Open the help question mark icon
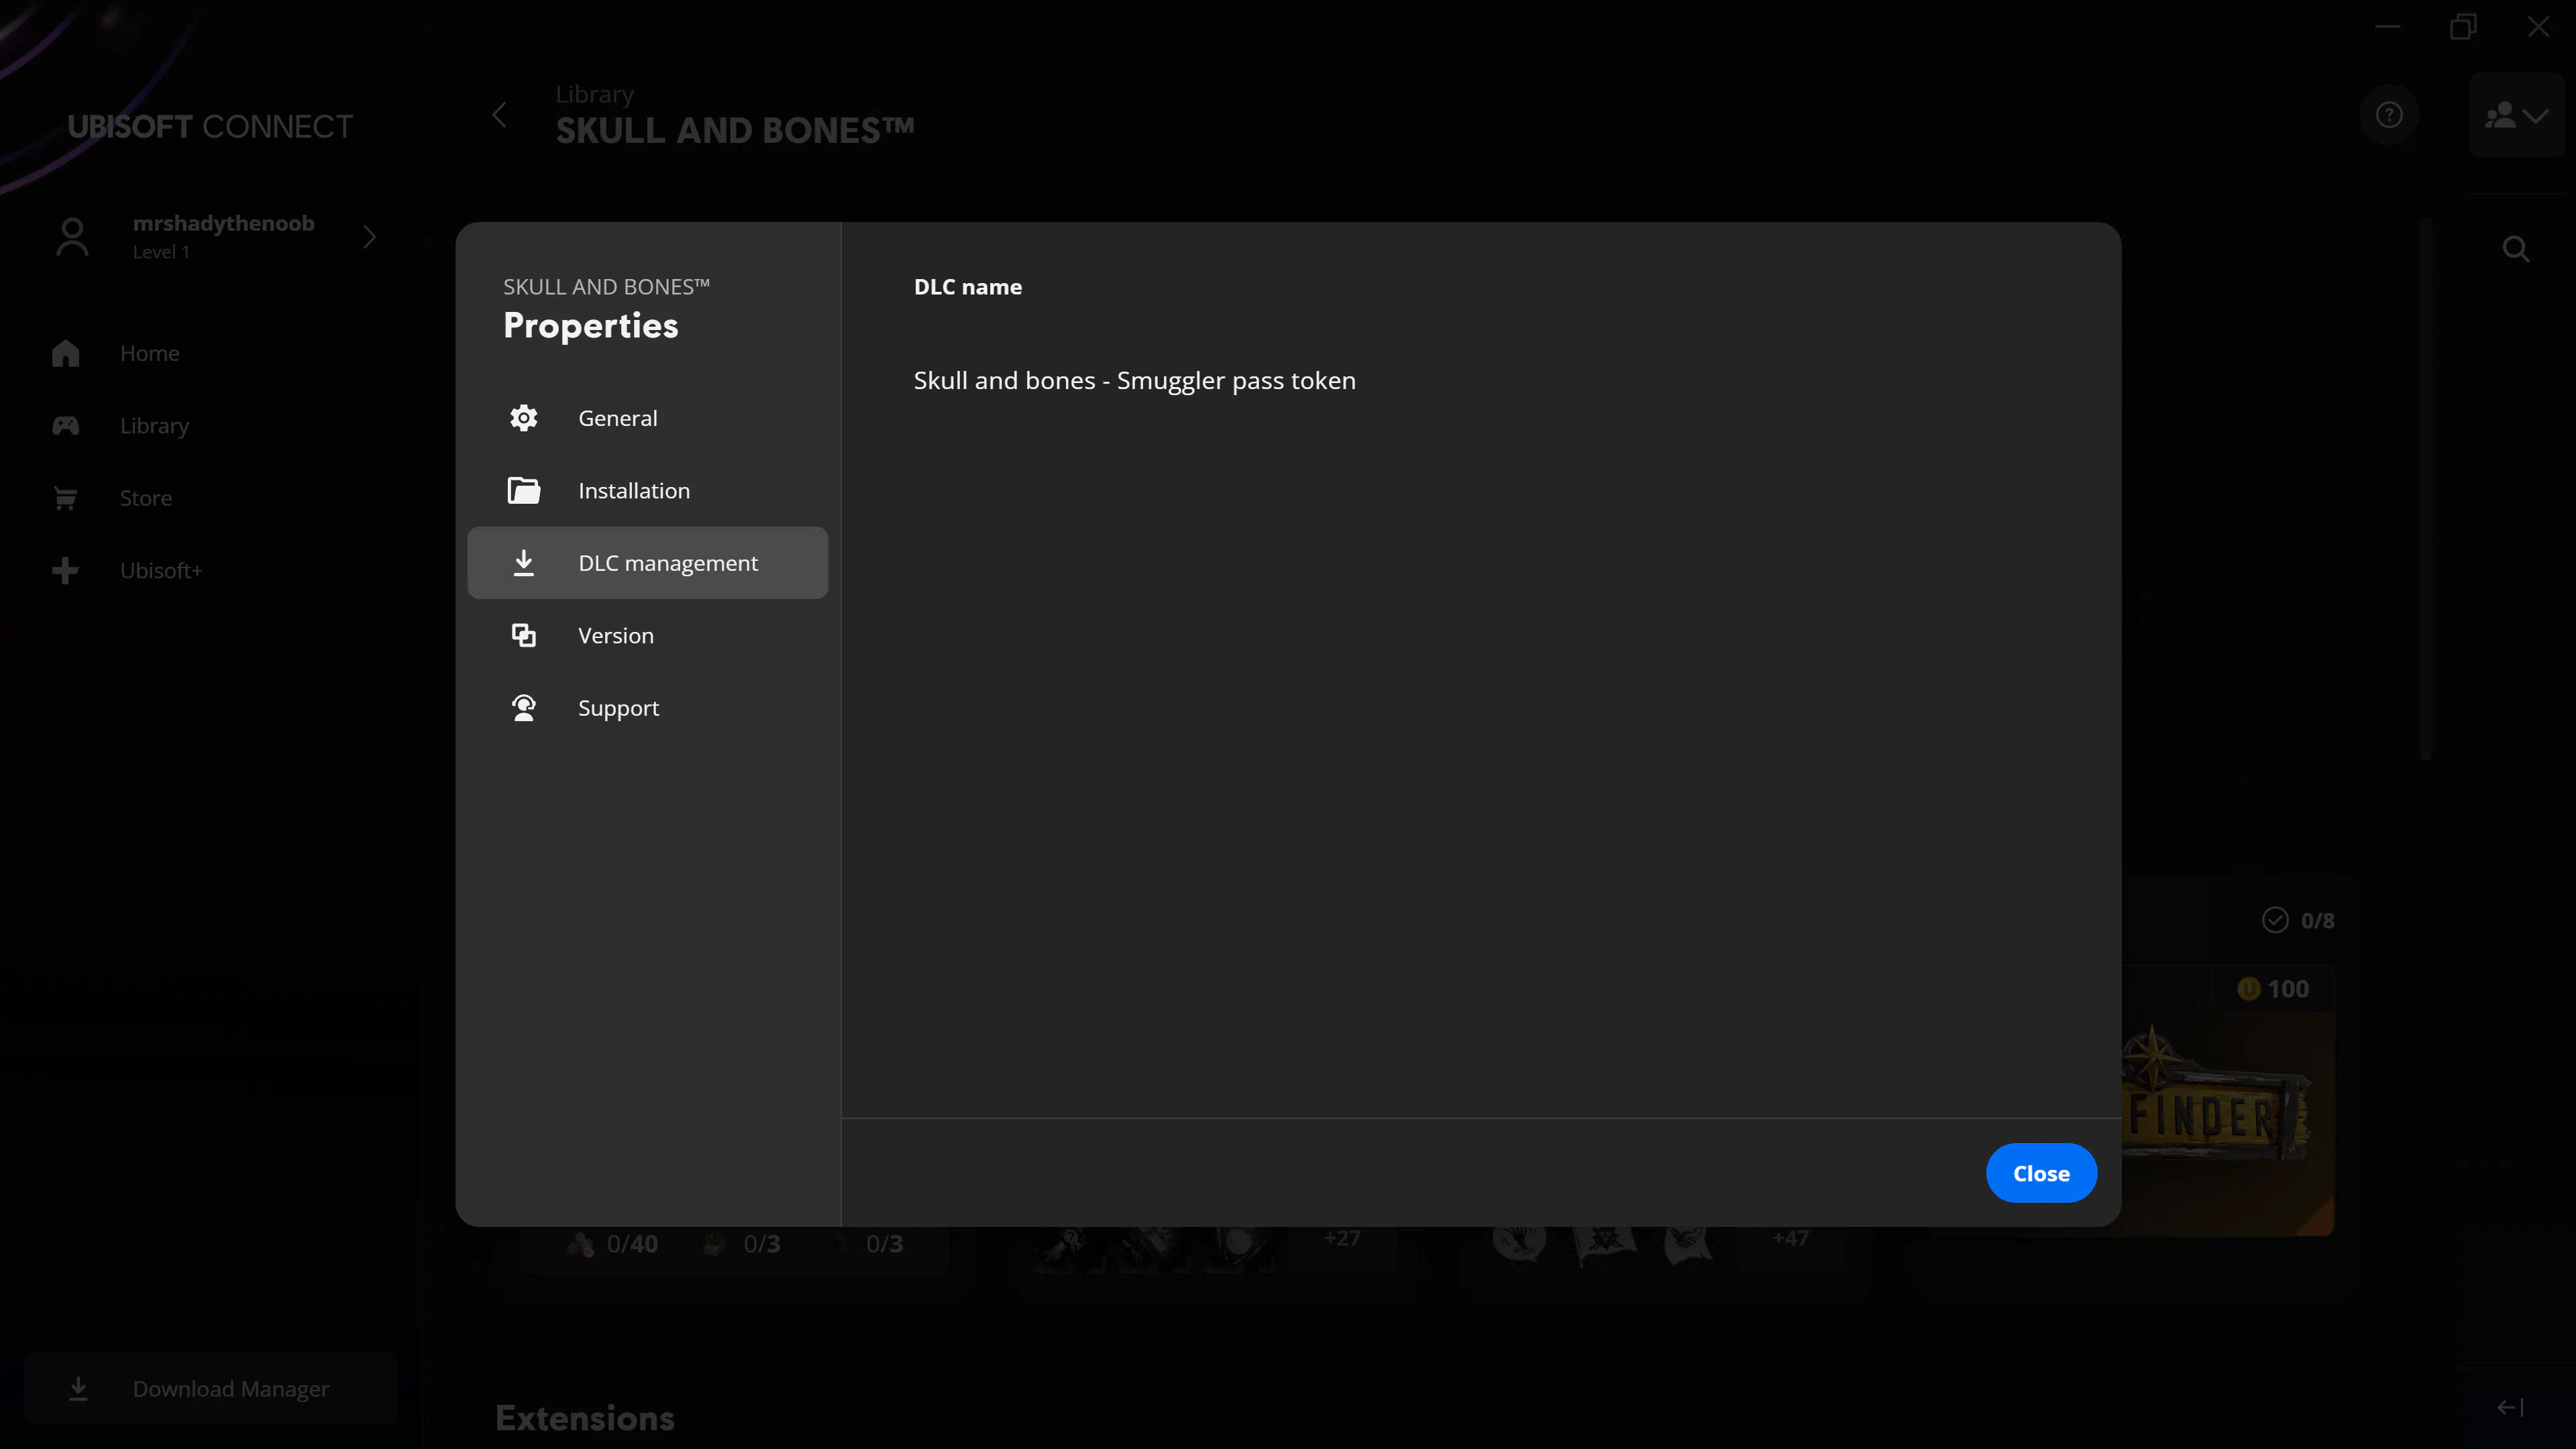Image resolution: width=2576 pixels, height=1449 pixels. coord(2389,115)
